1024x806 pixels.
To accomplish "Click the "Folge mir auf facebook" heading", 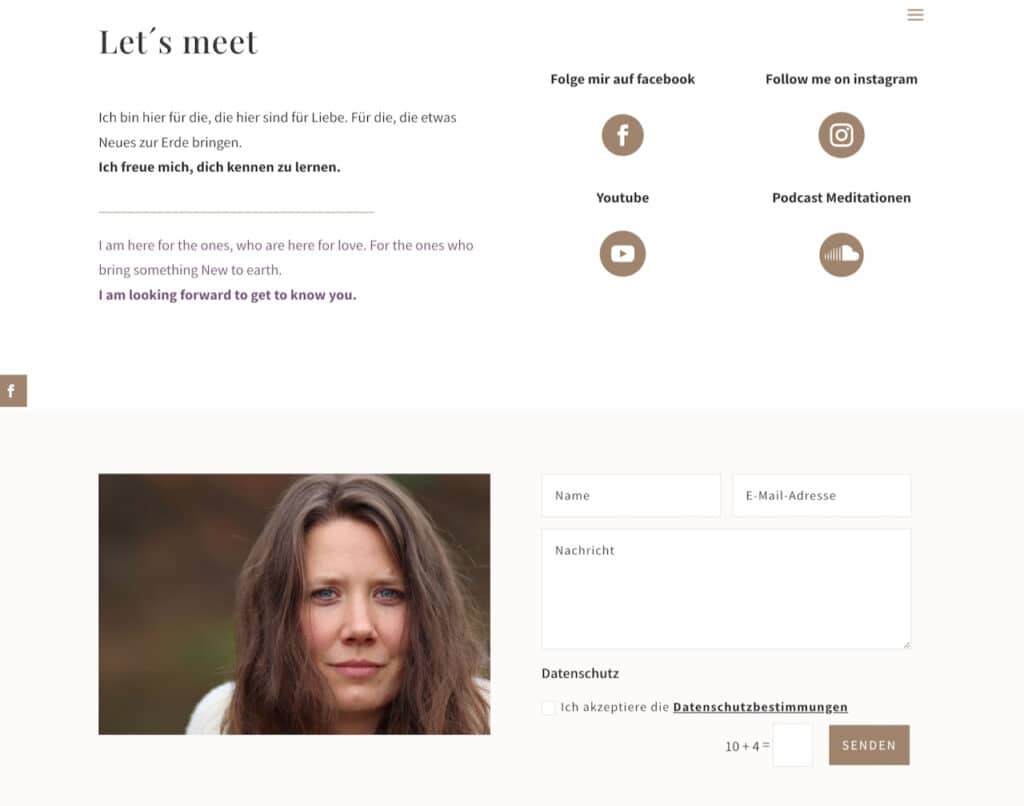I will [x=622, y=79].
